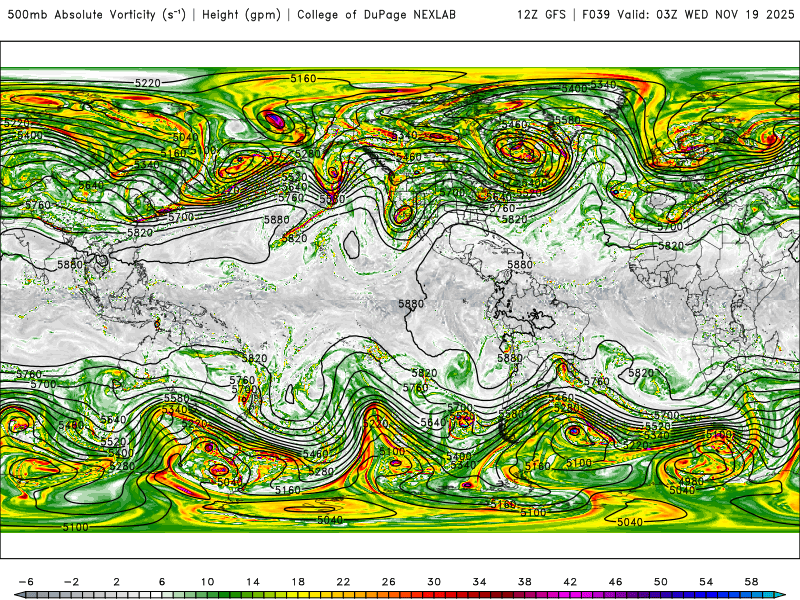Click the '14' color scale label

253,582
